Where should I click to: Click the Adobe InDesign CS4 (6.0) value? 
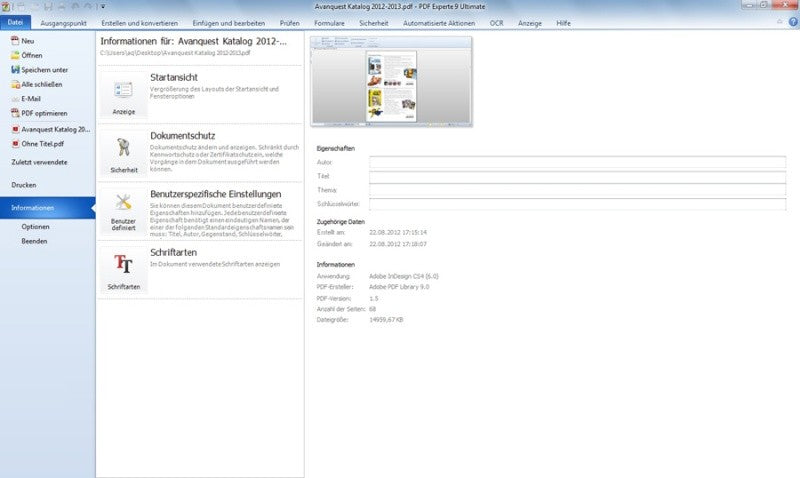tap(404, 276)
